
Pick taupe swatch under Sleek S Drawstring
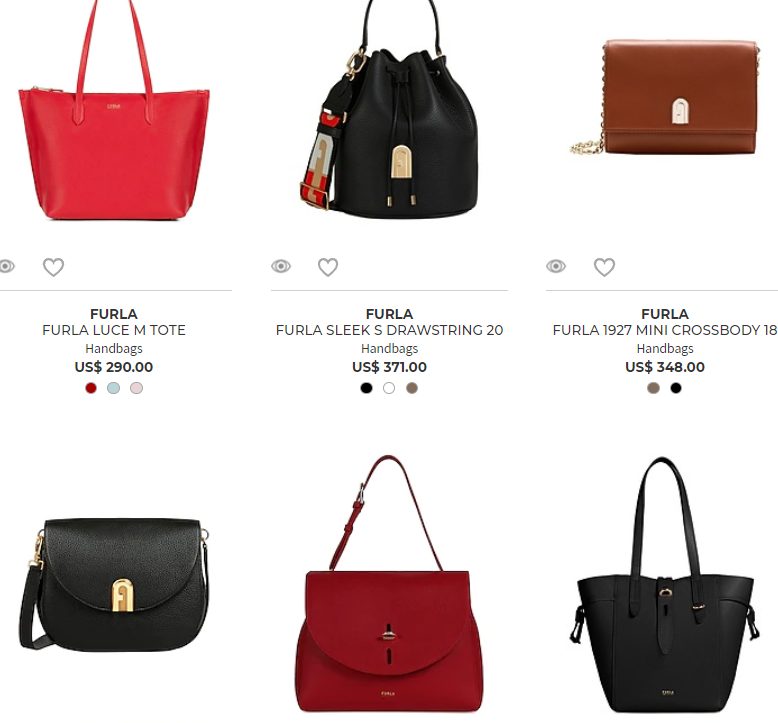[x=412, y=388]
